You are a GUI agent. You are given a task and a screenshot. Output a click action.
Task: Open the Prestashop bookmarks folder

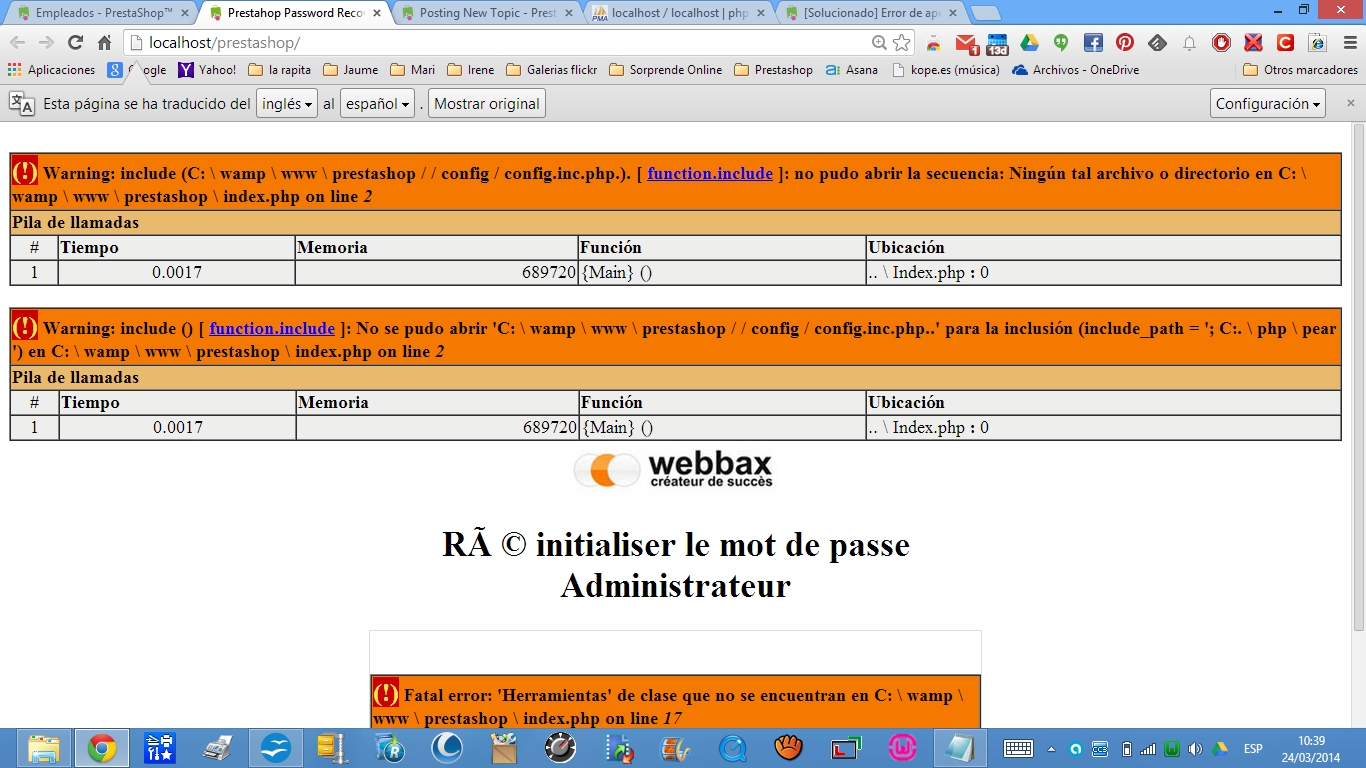(x=774, y=70)
